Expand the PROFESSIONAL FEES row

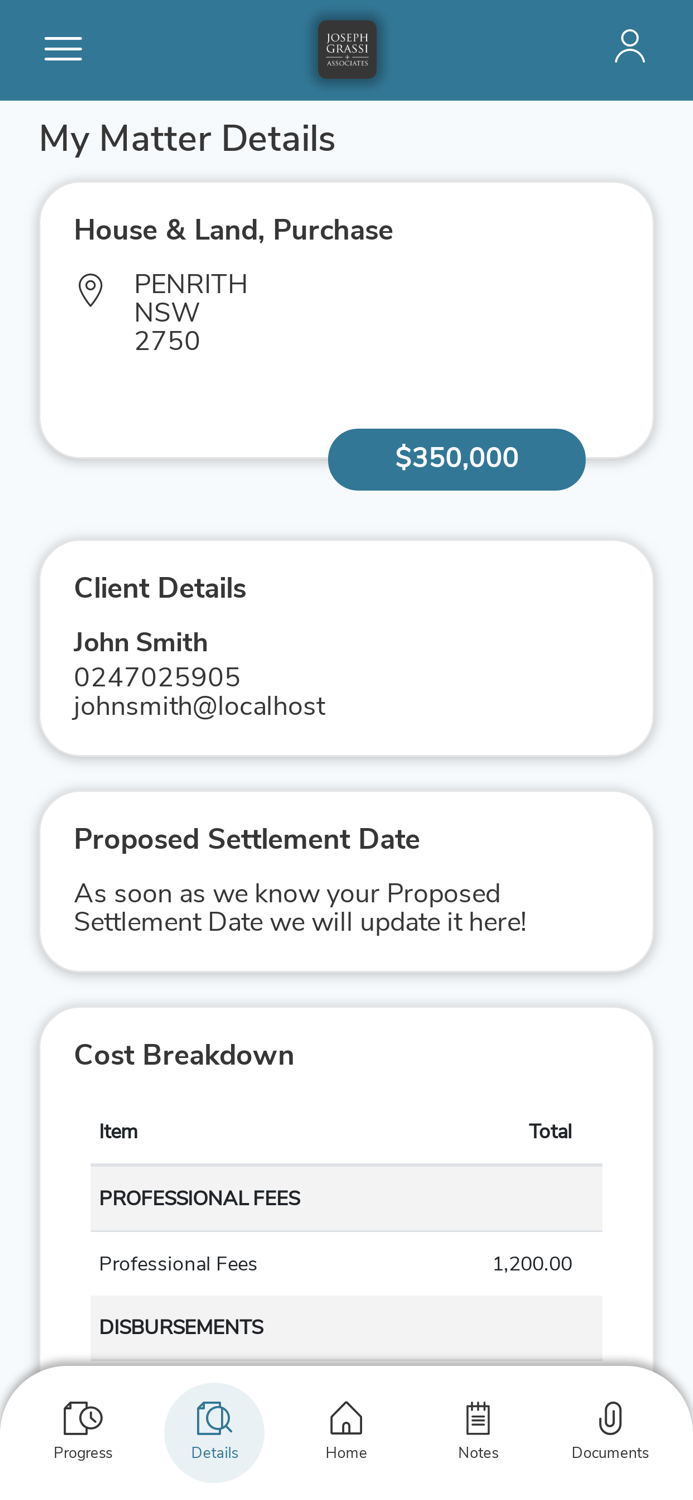pos(346,1196)
